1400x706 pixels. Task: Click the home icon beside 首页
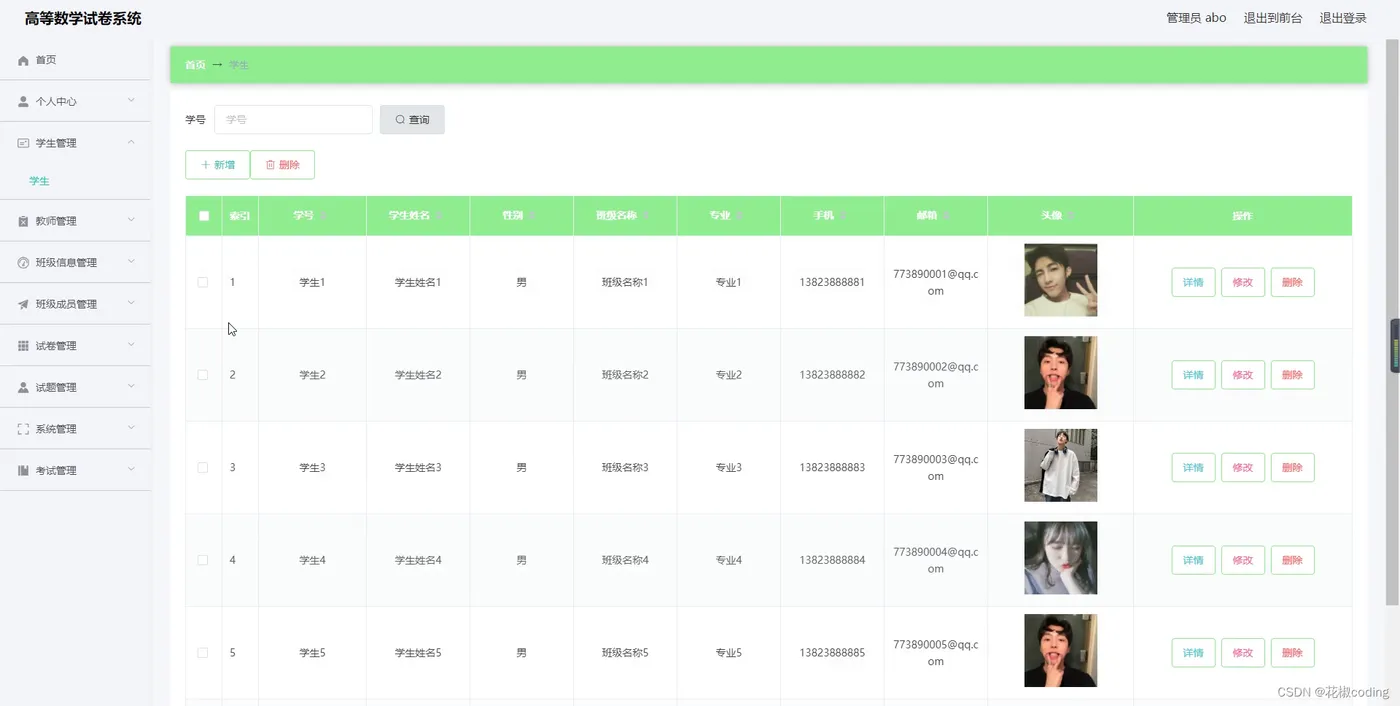tap(23, 61)
